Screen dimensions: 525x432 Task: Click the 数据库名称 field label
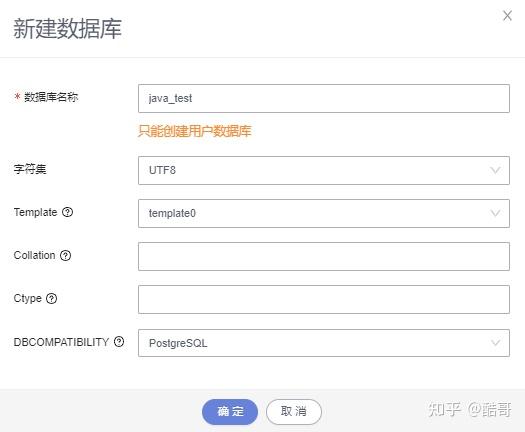coord(51,97)
